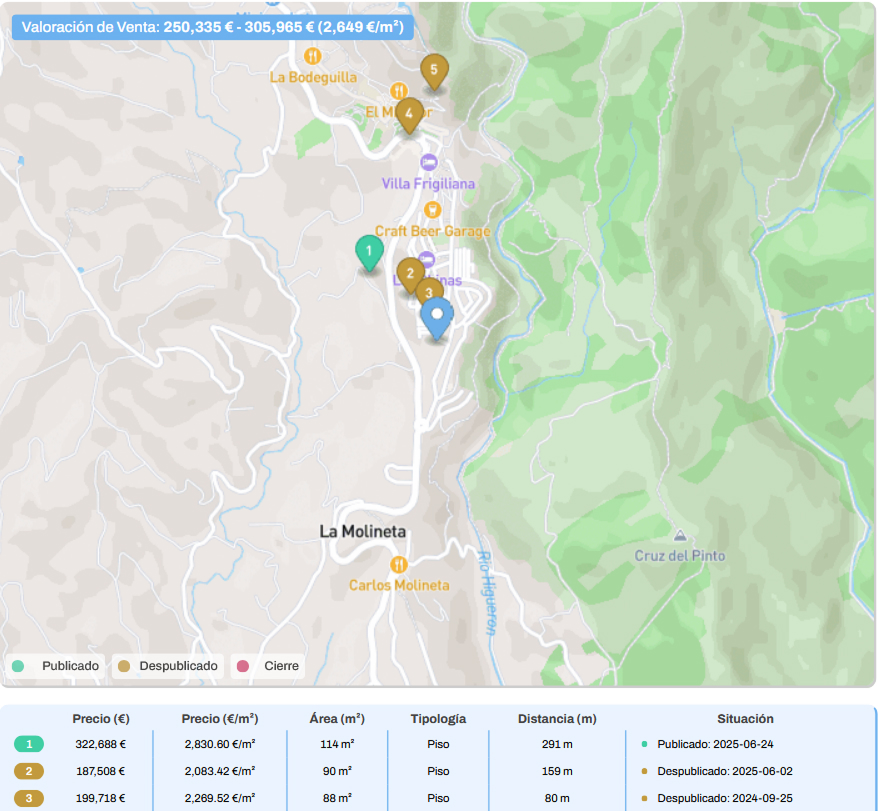Image resolution: width=878 pixels, height=811 pixels.
Task: Sort by Distancia (m) column header
Action: pos(557,719)
